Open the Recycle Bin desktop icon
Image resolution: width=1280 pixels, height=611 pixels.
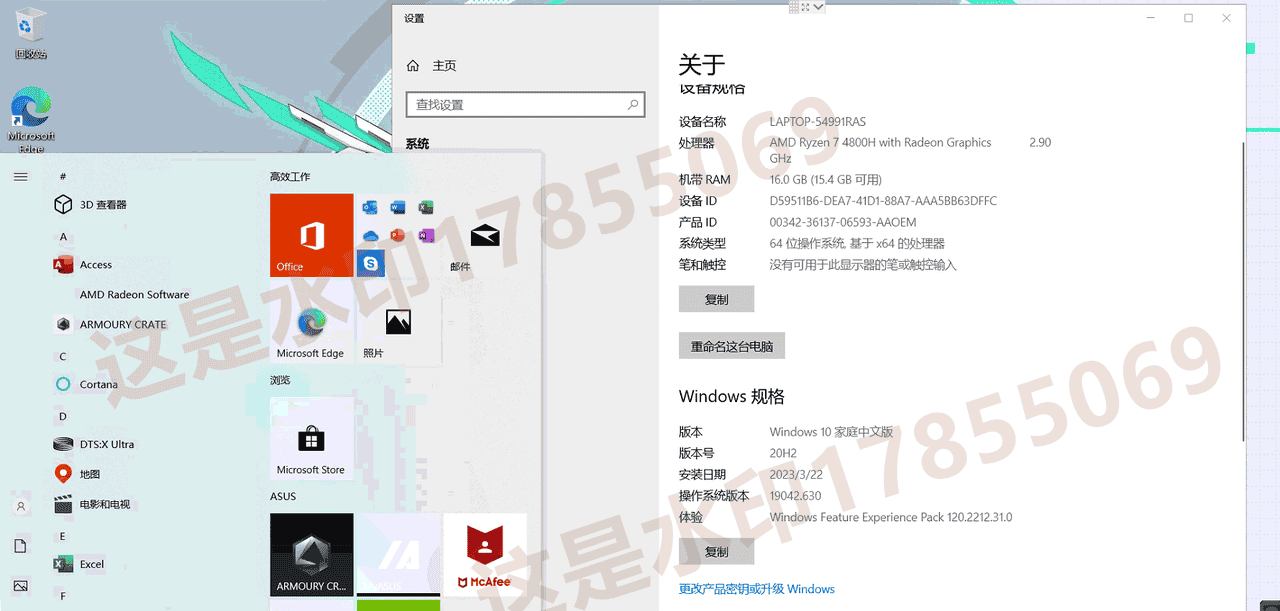[31, 30]
